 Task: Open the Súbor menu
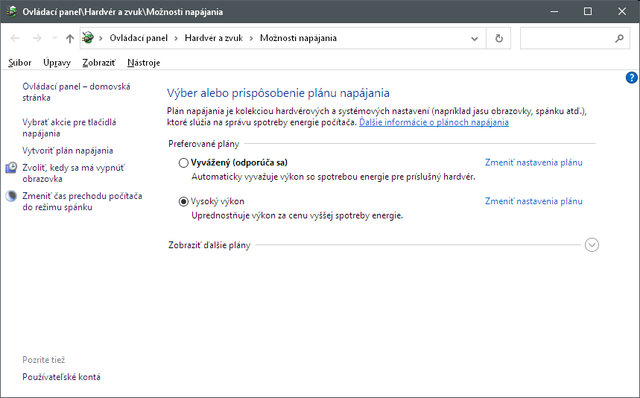pos(20,62)
